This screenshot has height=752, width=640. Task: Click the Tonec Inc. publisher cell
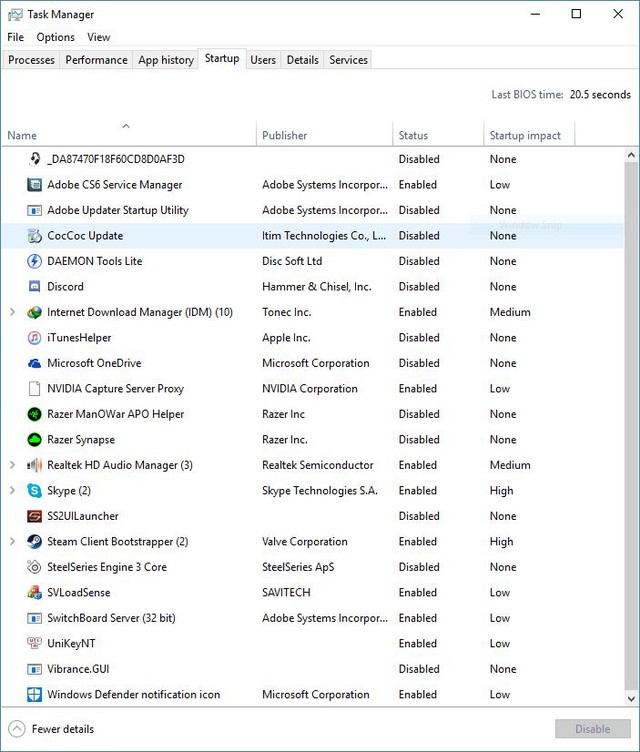286,312
